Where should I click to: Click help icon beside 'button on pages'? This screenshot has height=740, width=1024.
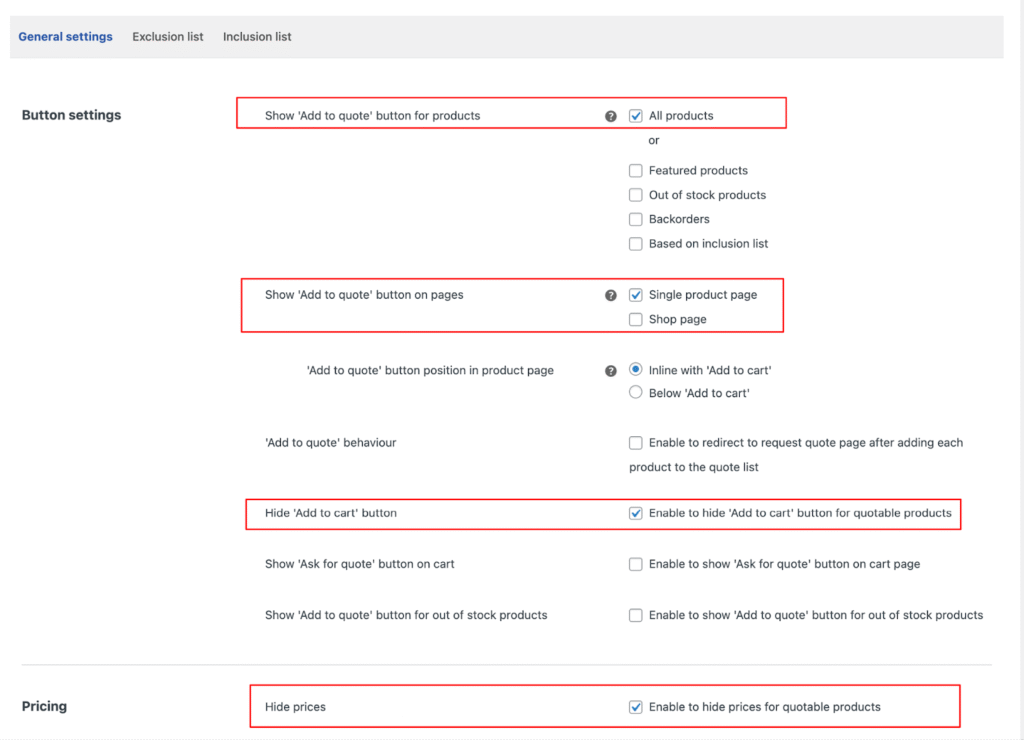(x=611, y=296)
